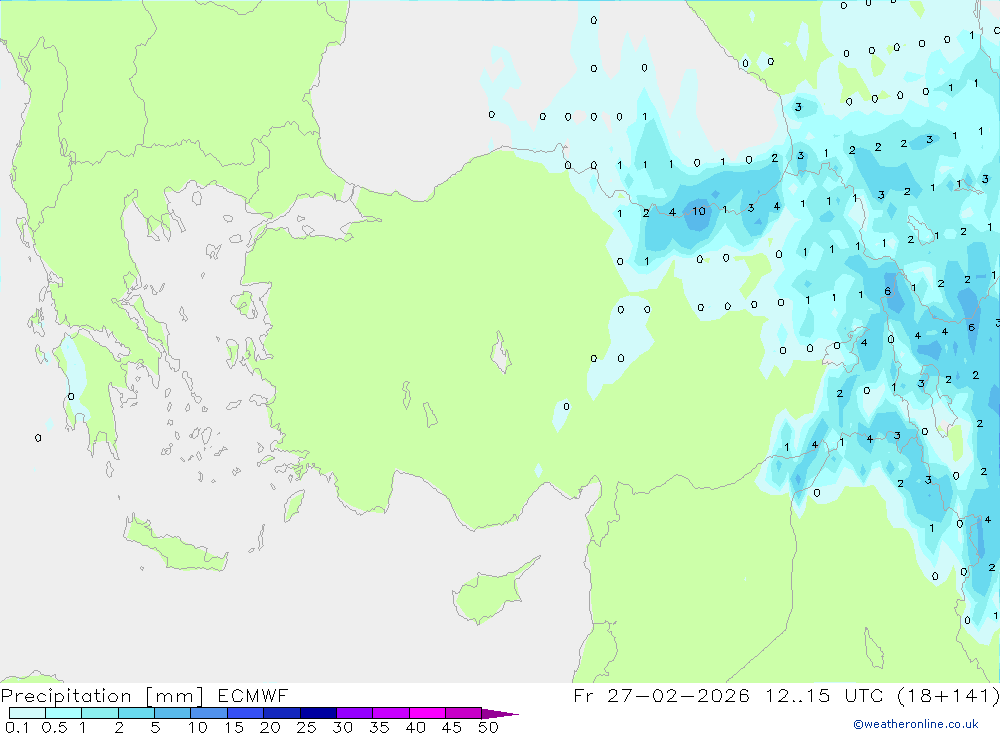The image size is (1000, 733).
Task: Select the 35–40 mm legend color swatch
Action: coord(390,713)
